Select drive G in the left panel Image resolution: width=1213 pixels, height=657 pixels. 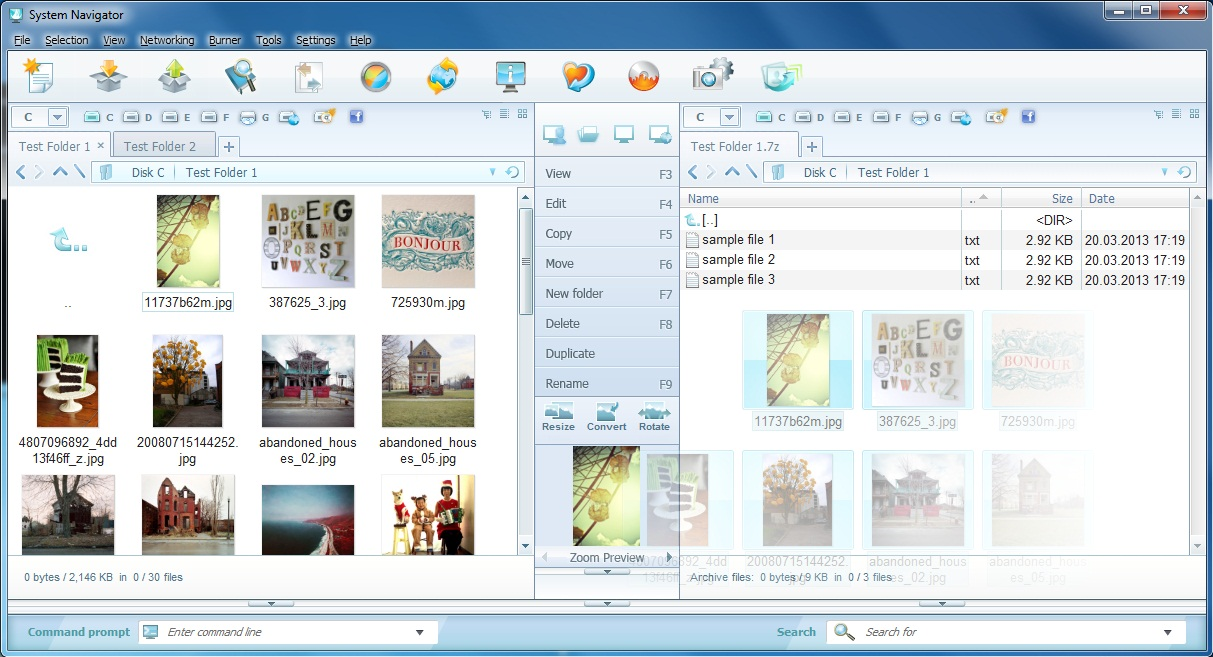tap(255, 117)
